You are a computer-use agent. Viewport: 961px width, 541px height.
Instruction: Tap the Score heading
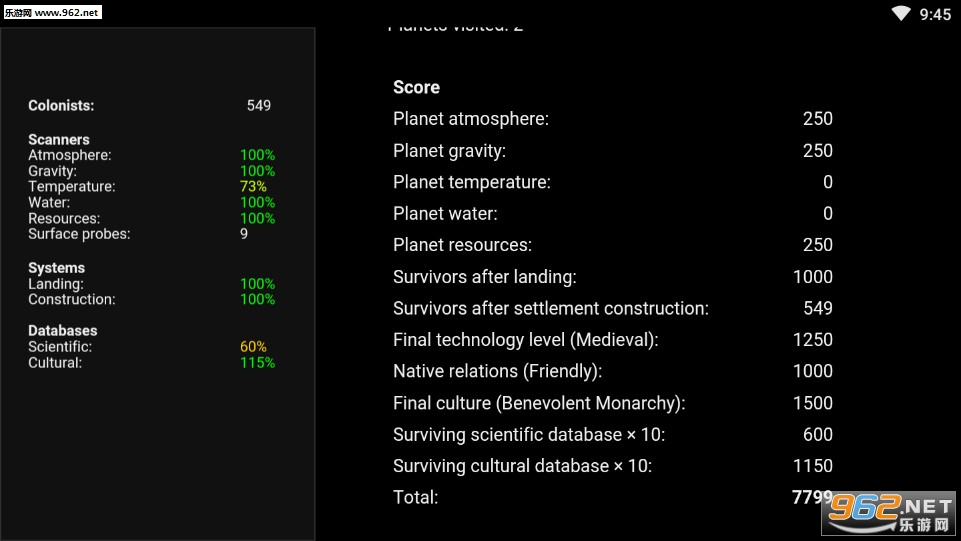point(416,87)
